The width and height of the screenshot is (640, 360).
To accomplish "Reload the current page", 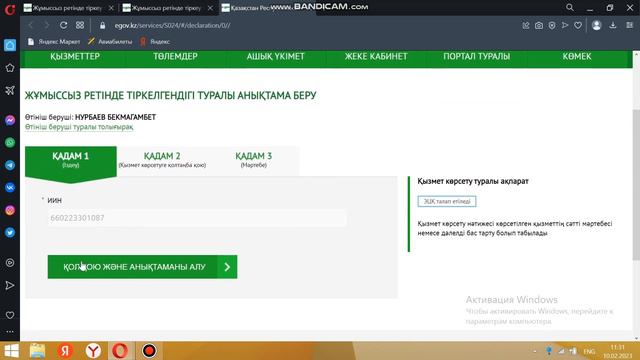I will [63, 25].
